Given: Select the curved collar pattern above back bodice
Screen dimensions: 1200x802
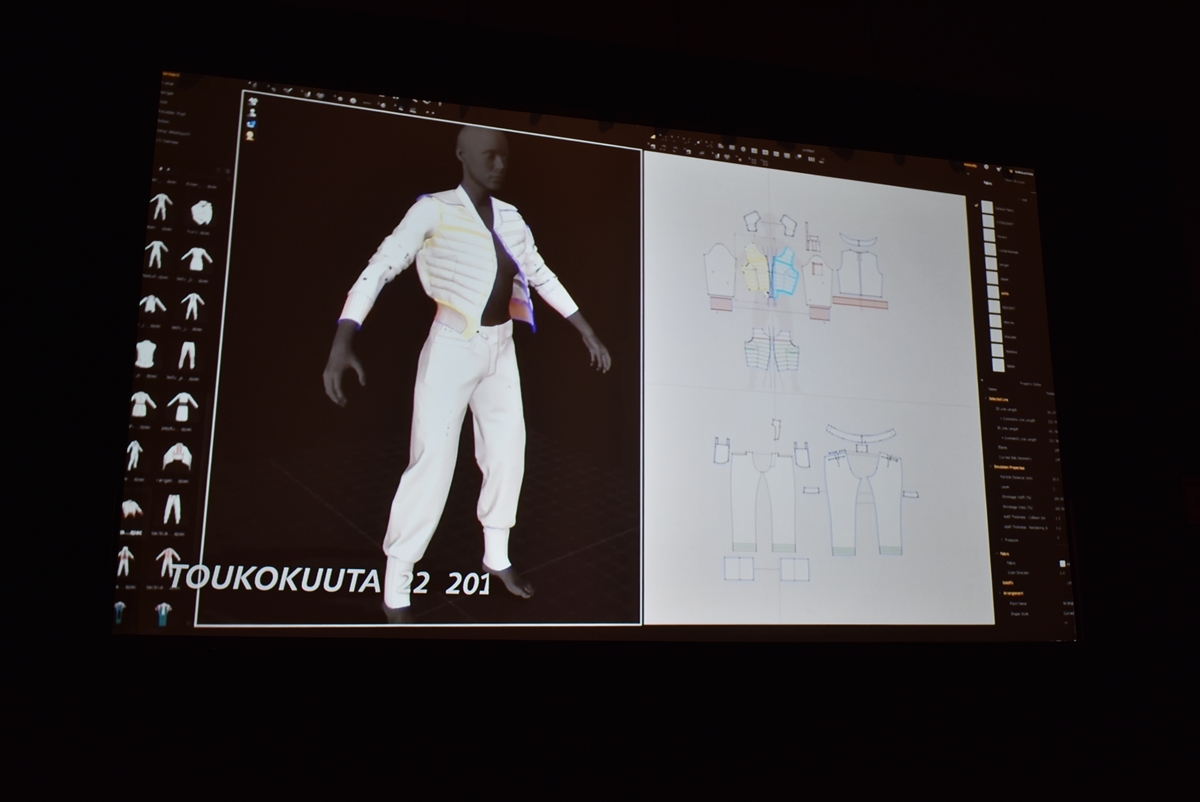Looking at the screenshot, I should coord(858,240).
